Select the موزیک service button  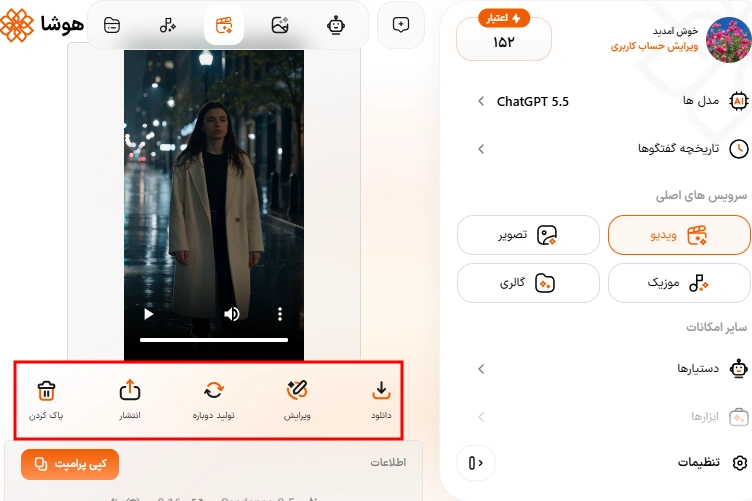point(679,283)
